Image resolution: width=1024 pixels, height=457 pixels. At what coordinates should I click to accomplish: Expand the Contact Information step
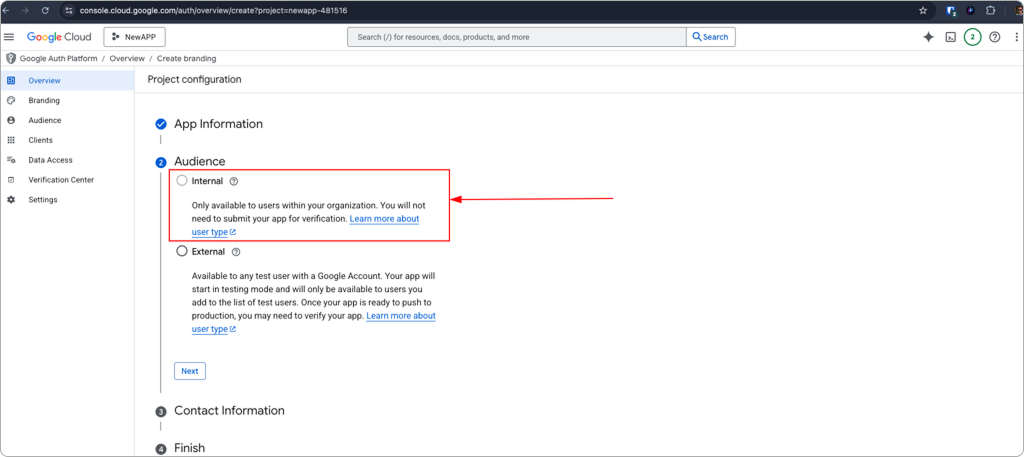pos(229,411)
